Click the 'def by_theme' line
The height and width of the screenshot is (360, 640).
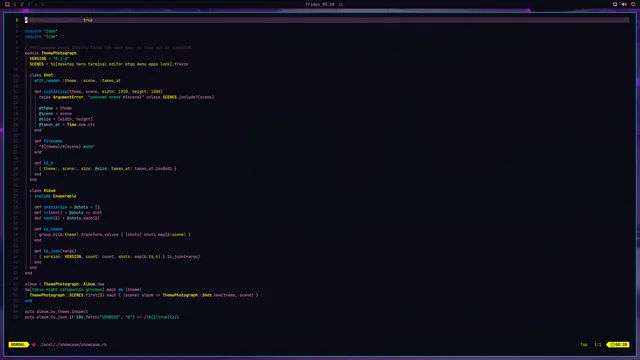(48, 229)
